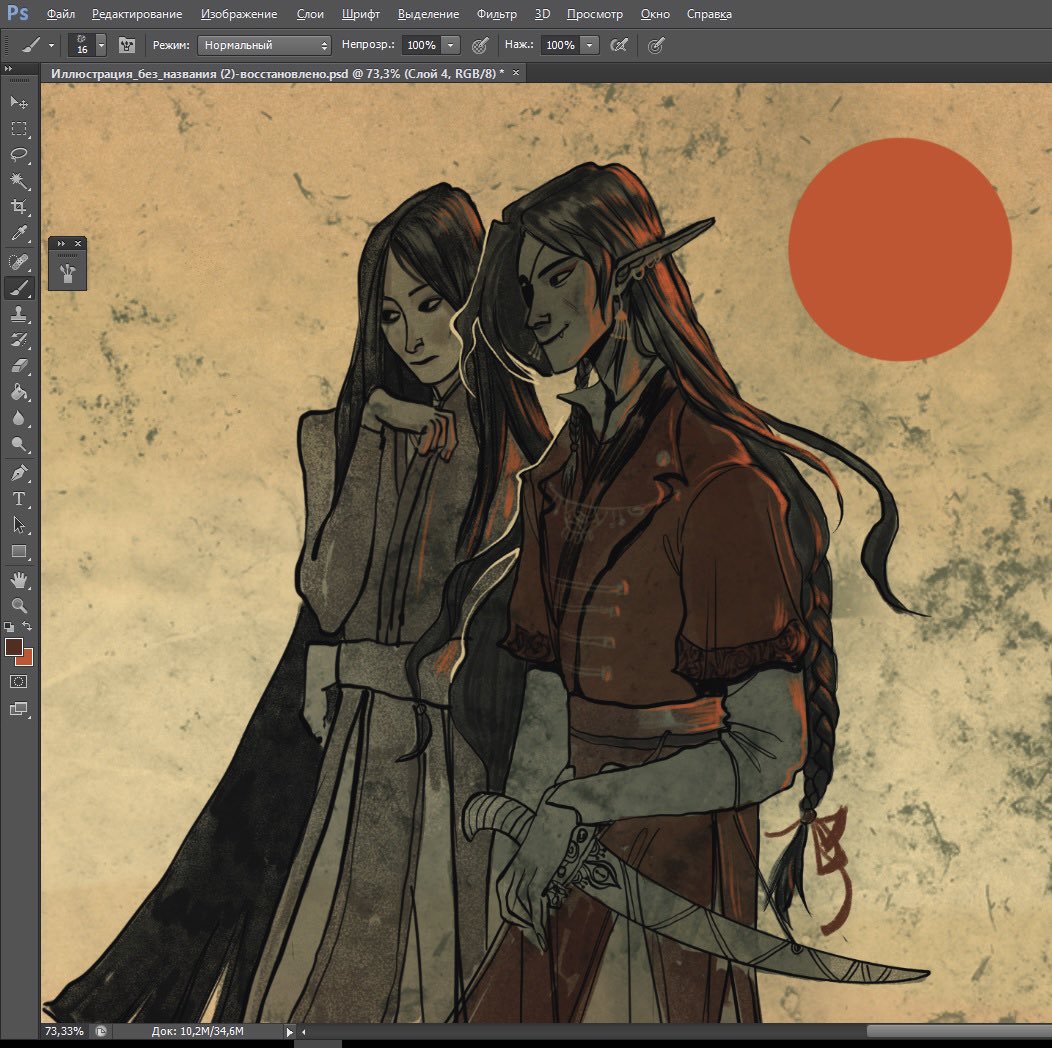The height and width of the screenshot is (1048, 1052).
Task: Select the Crop tool
Action: coord(19,207)
